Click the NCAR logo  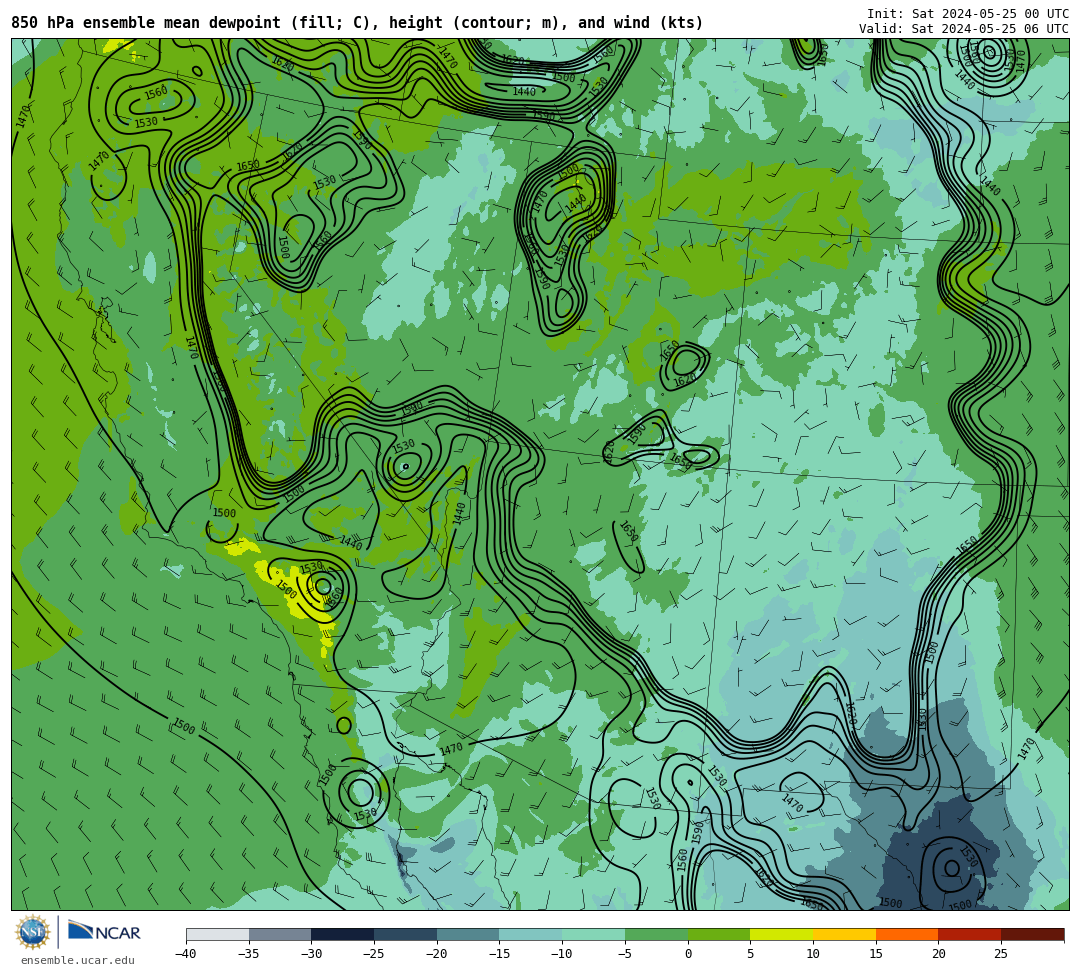(x=104, y=932)
